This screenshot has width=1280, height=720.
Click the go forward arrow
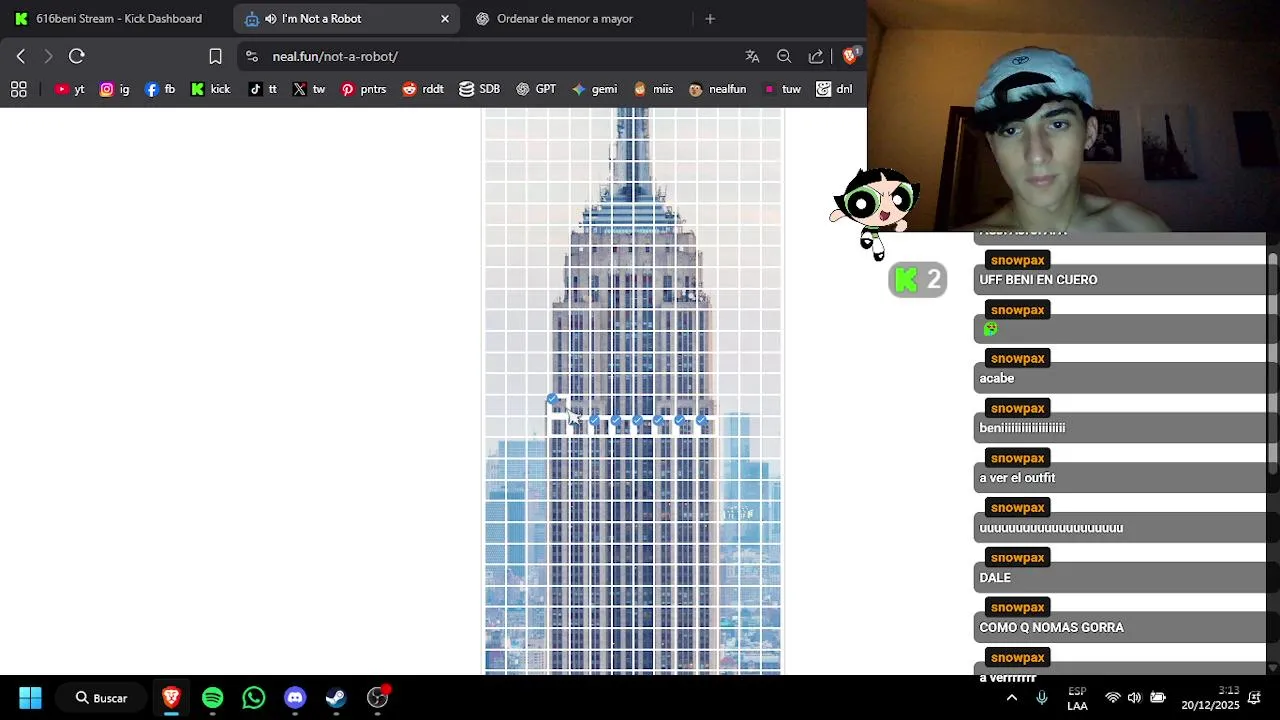pos(48,56)
